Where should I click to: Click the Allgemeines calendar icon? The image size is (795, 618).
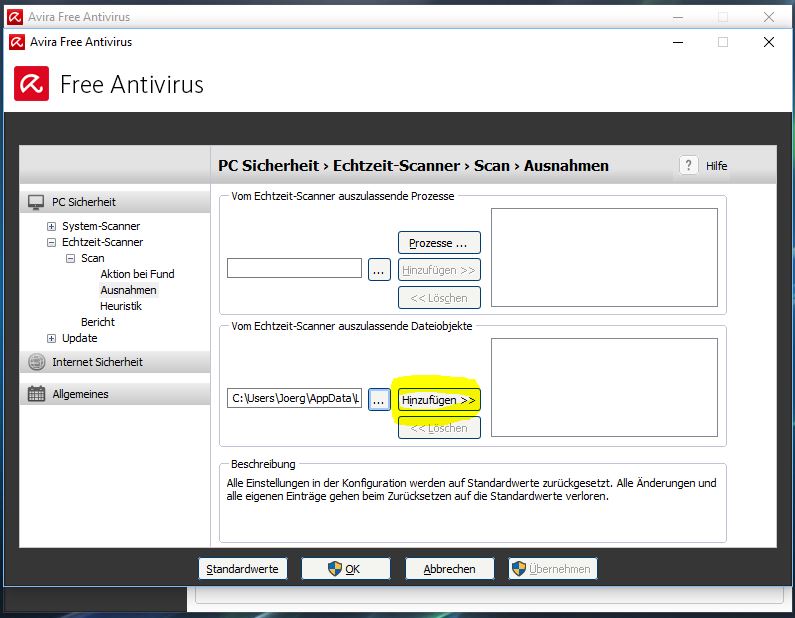[36, 394]
